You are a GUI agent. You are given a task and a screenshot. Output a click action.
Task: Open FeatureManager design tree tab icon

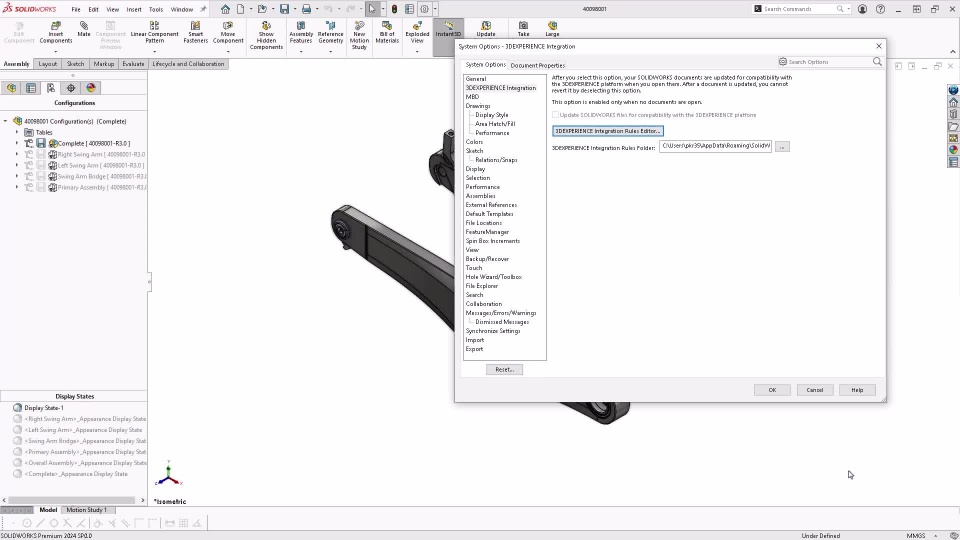pos(12,88)
